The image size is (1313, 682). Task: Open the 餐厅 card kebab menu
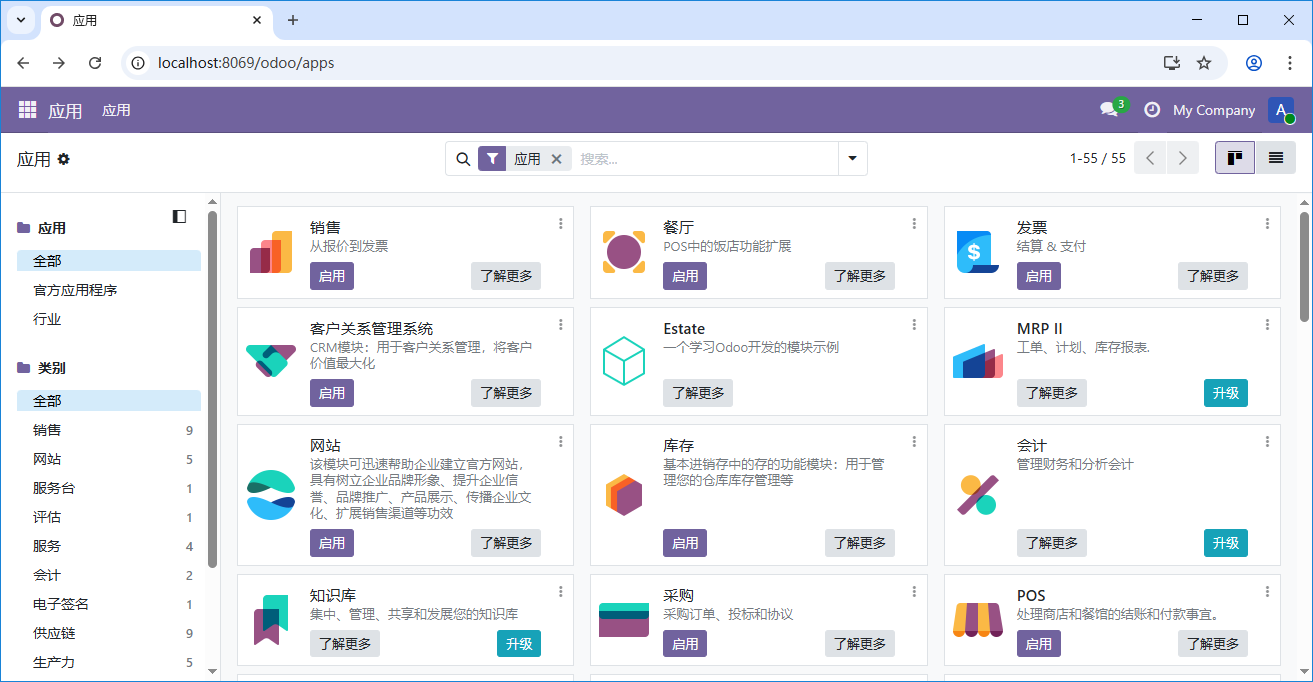click(x=914, y=224)
